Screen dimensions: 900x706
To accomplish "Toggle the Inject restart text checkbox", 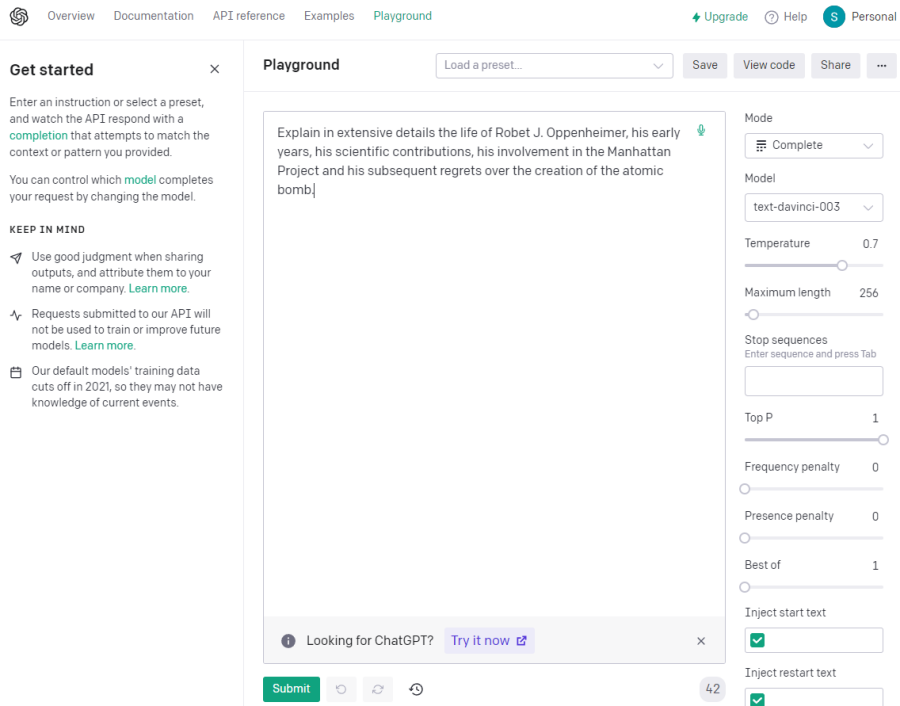I will click(x=758, y=699).
